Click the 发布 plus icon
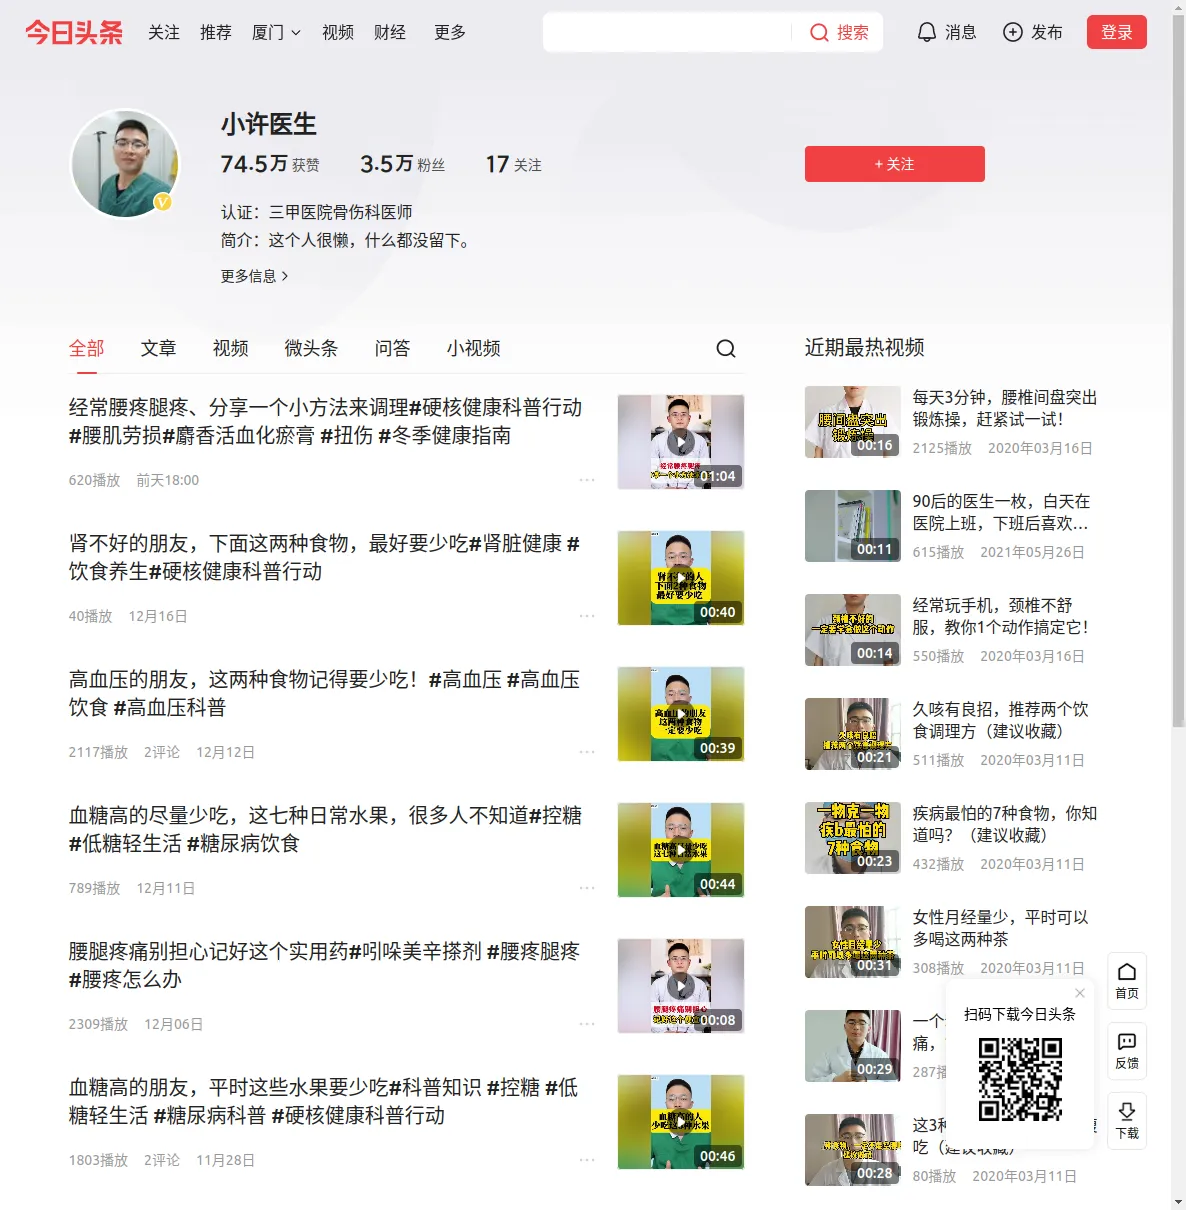The width and height of the screenshot is (1186, 1210). (x=1013, y=32)
